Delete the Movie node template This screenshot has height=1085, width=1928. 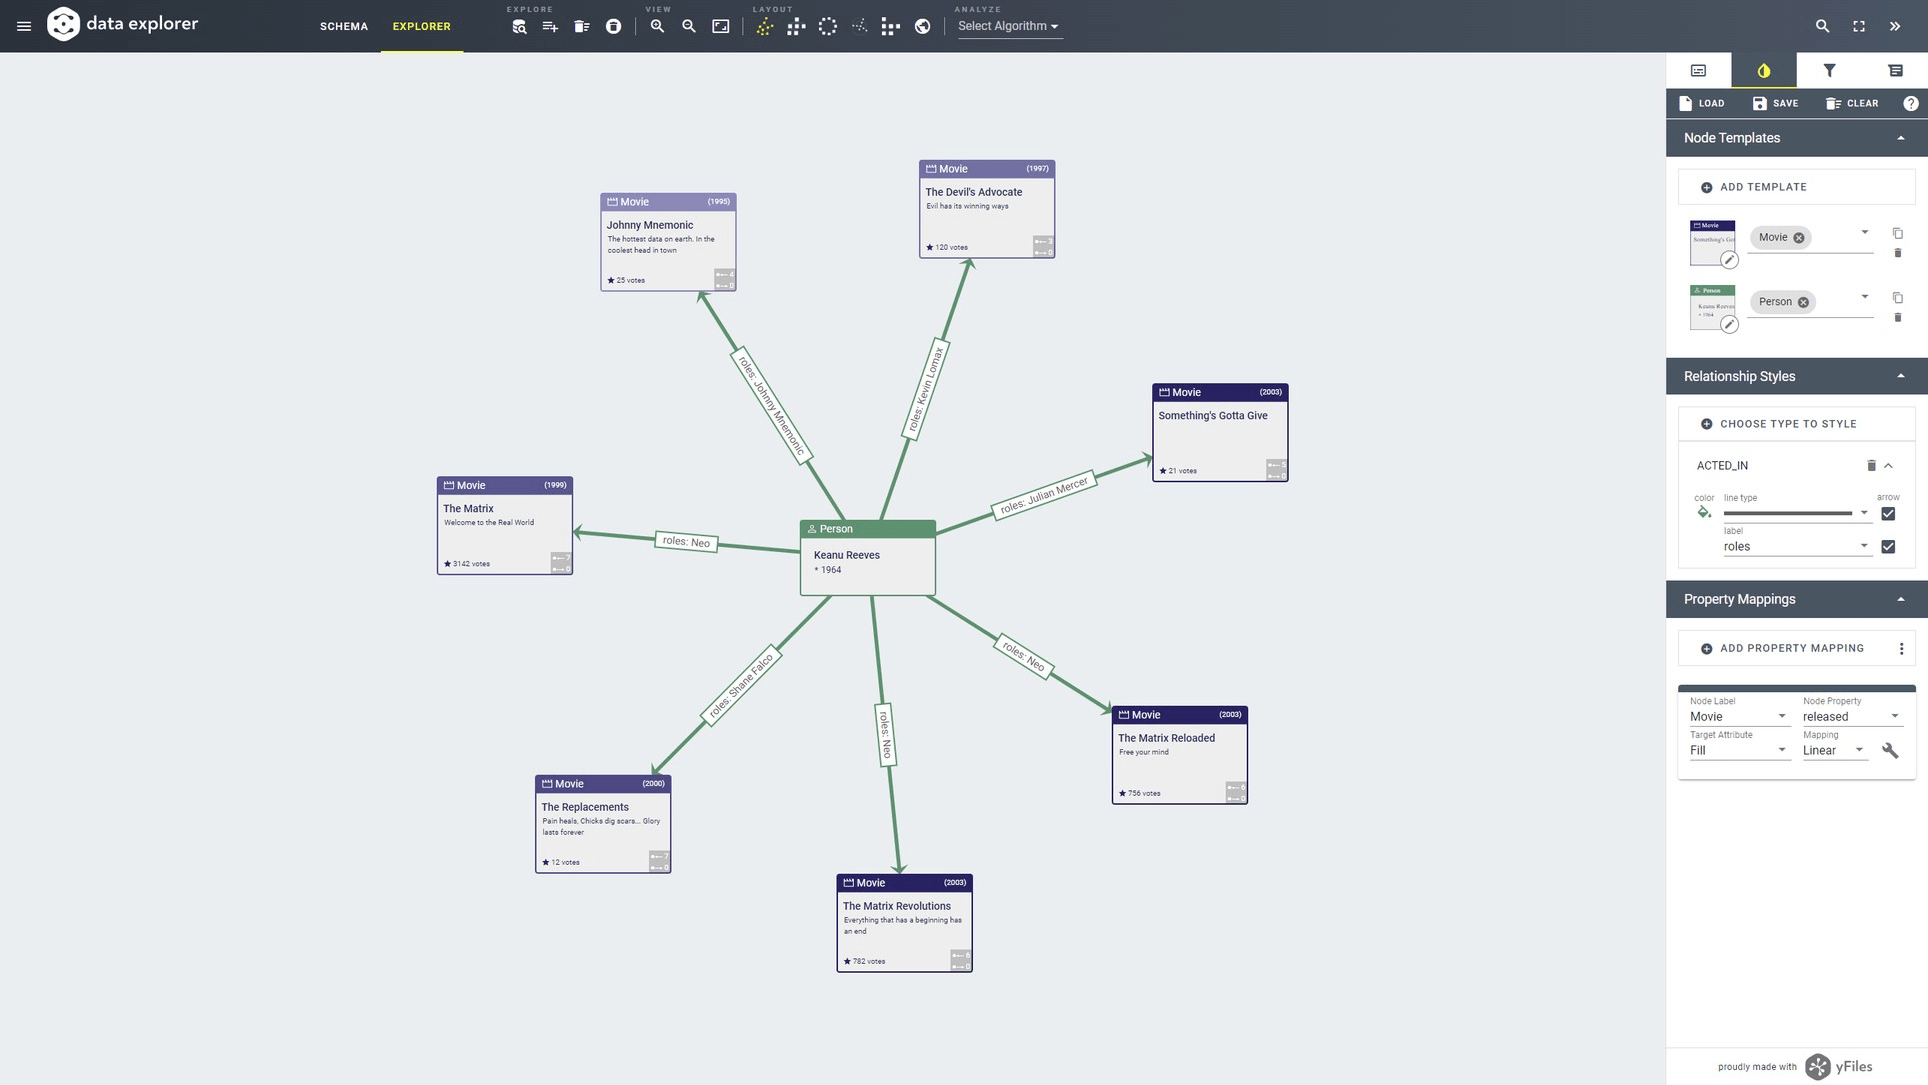(x=1898, y=253)
